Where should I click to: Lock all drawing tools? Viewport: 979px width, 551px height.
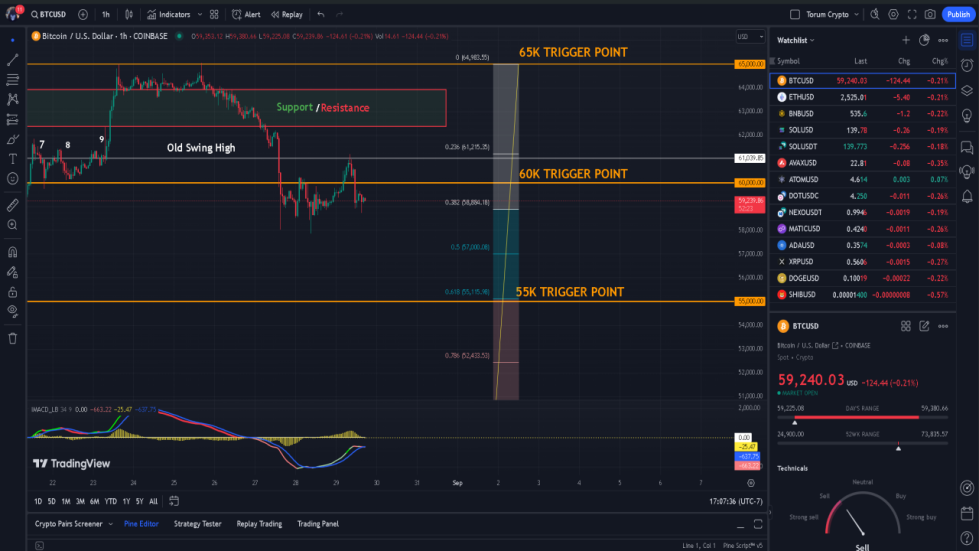pyautogui.click(x=12, y=292)
